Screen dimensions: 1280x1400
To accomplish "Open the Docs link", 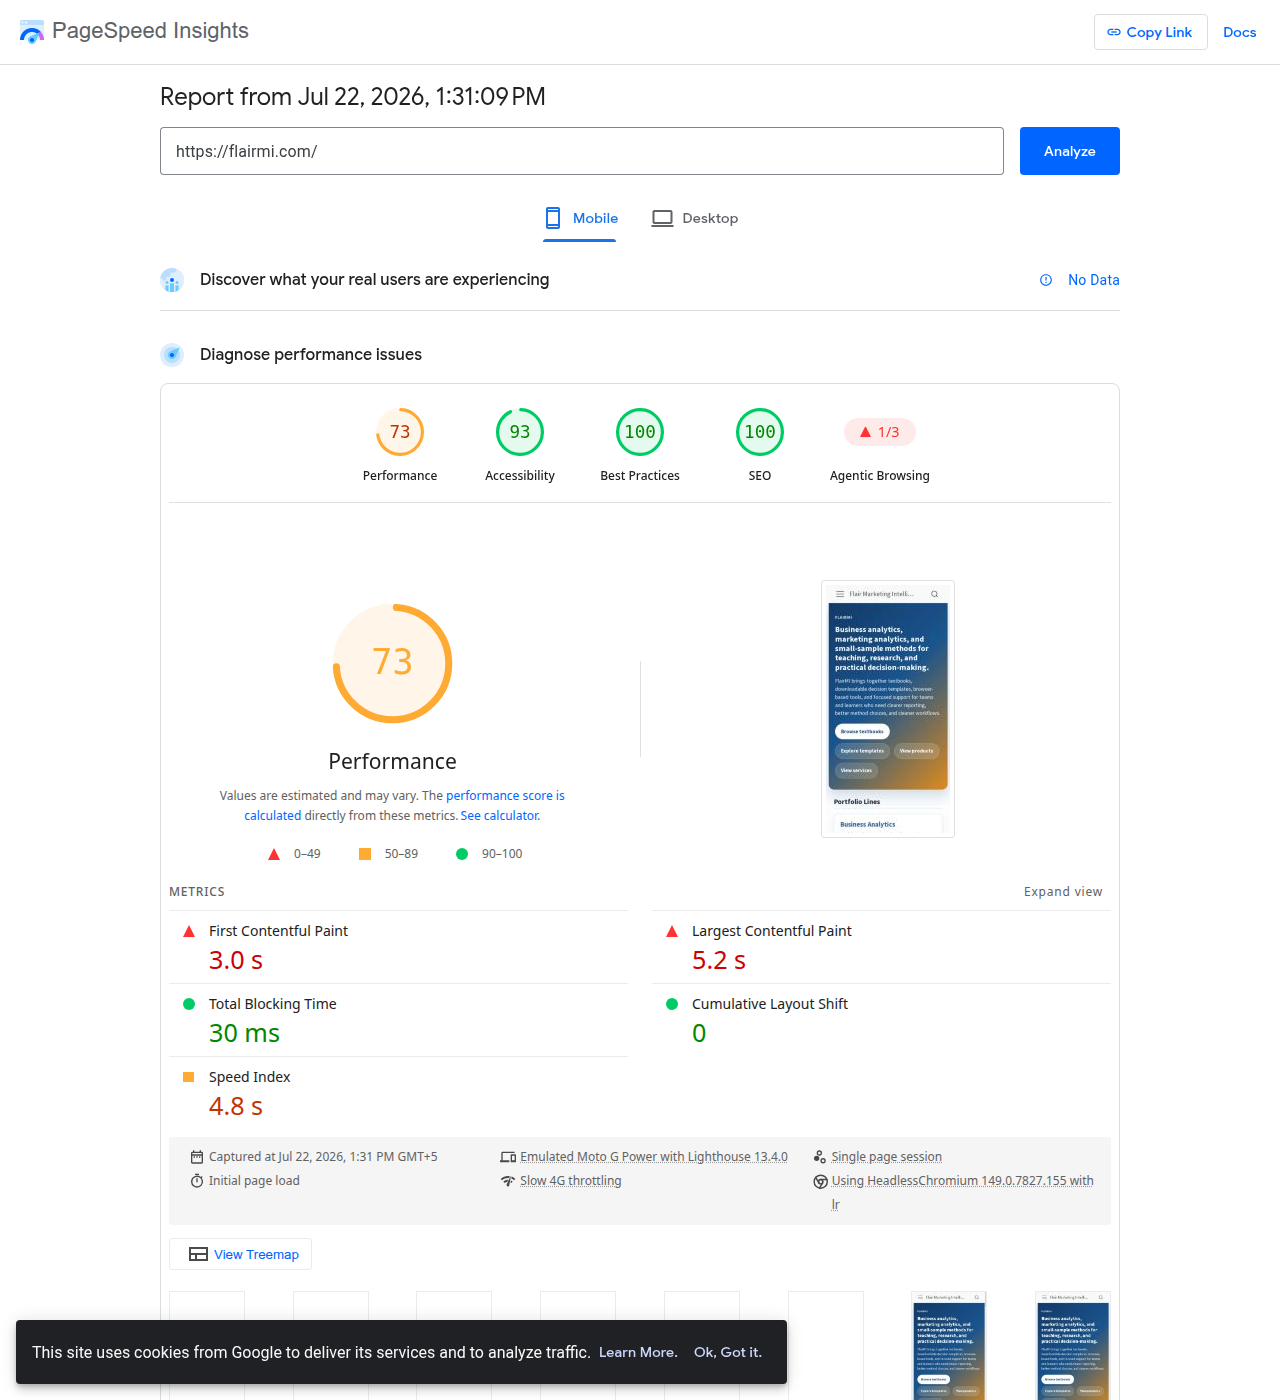I will [1239, 32].
